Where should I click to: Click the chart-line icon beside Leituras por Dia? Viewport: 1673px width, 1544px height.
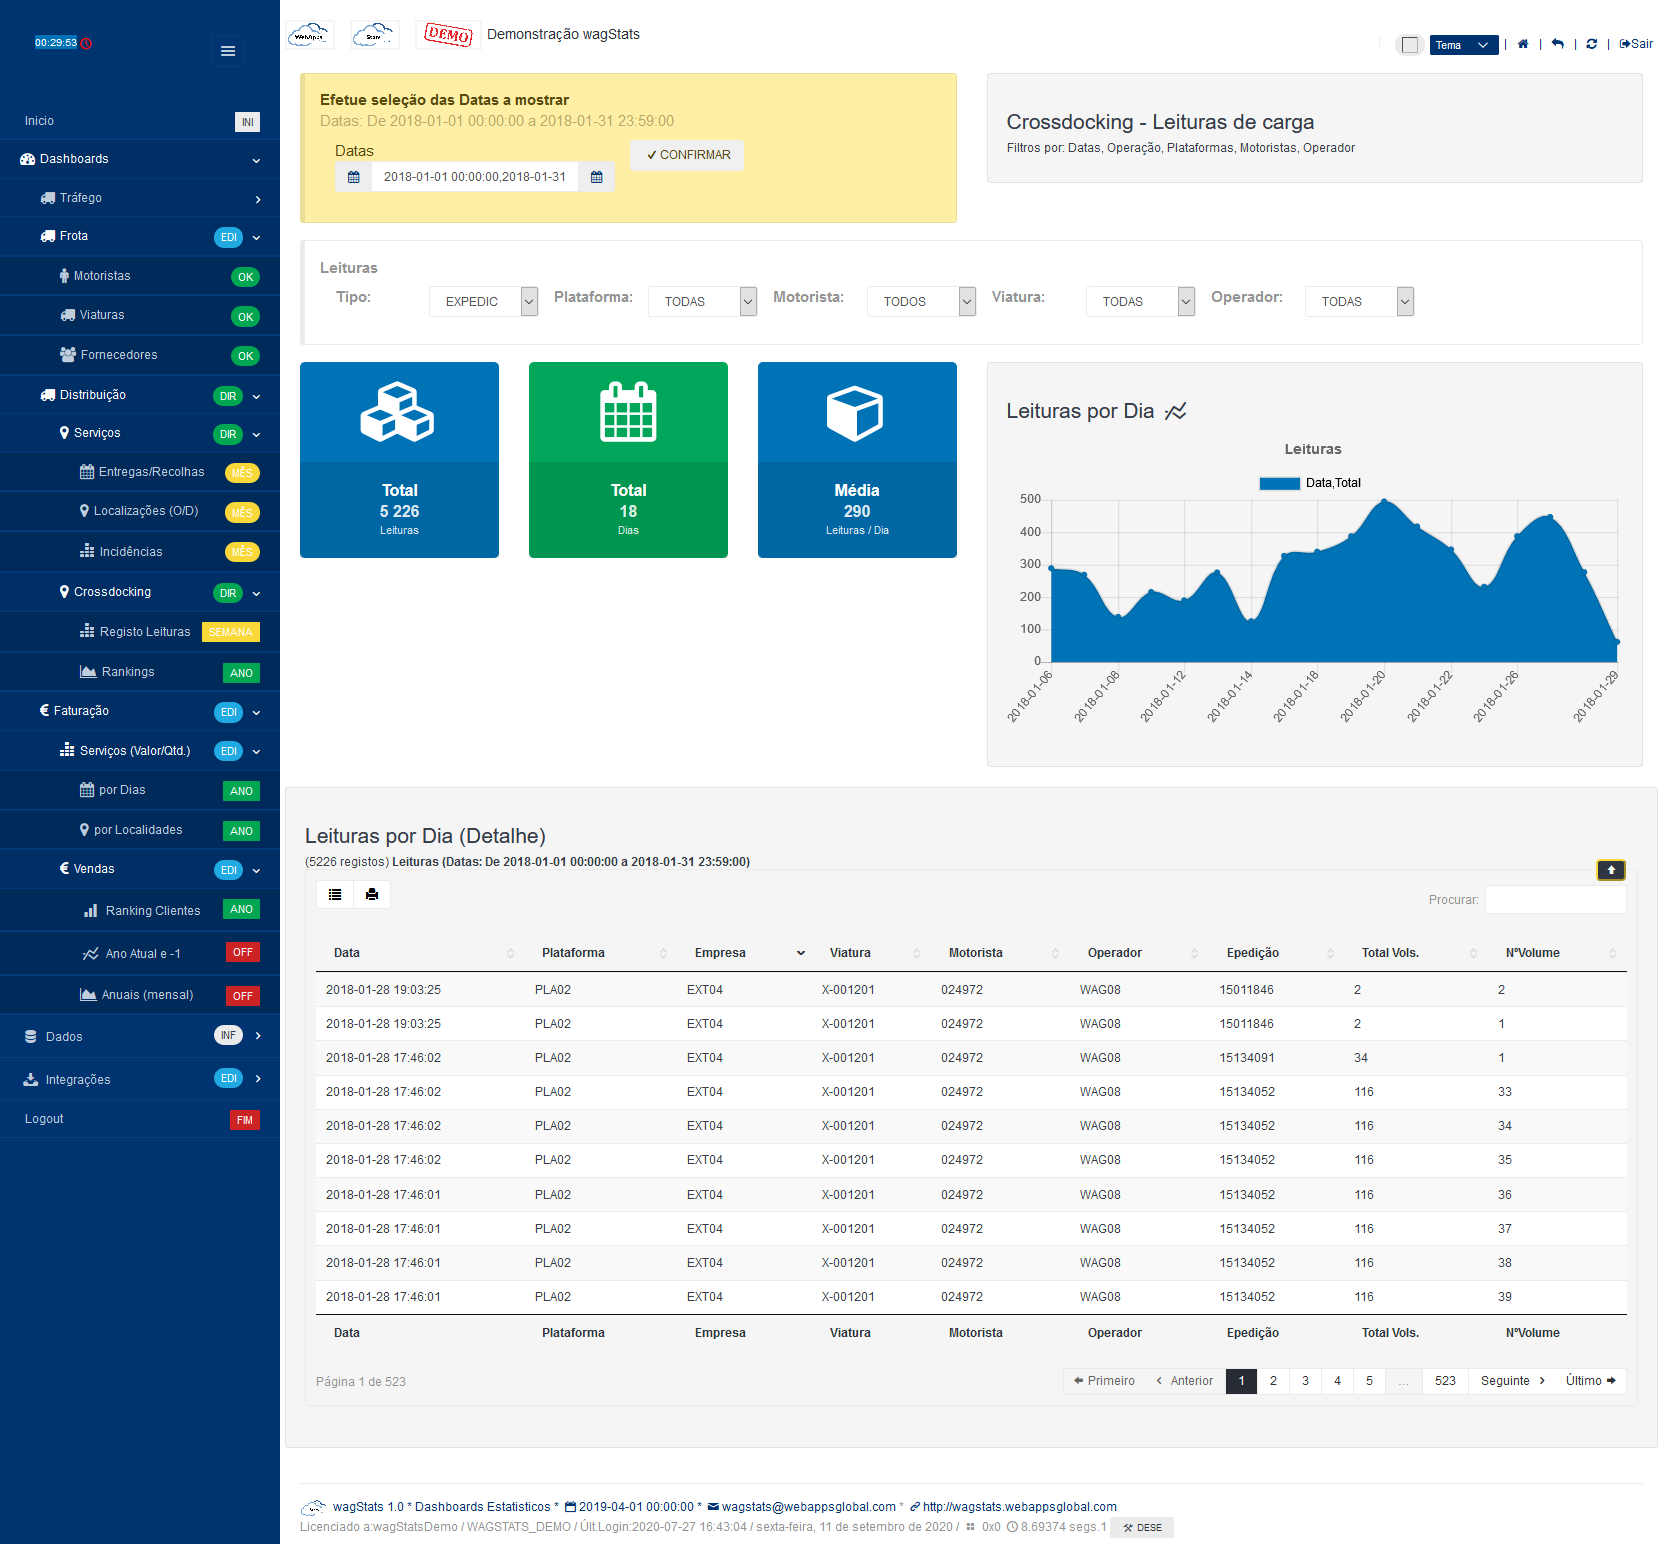(x=1176, y=411)
